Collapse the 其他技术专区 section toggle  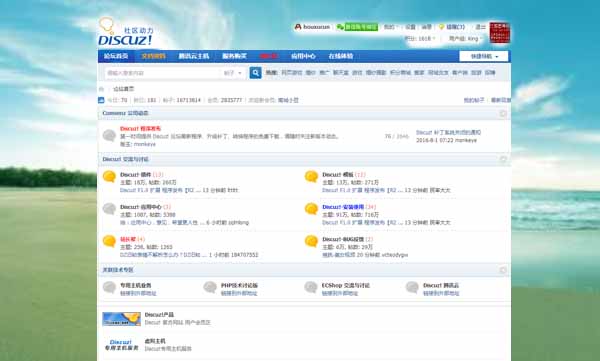[x=503, y=270]
